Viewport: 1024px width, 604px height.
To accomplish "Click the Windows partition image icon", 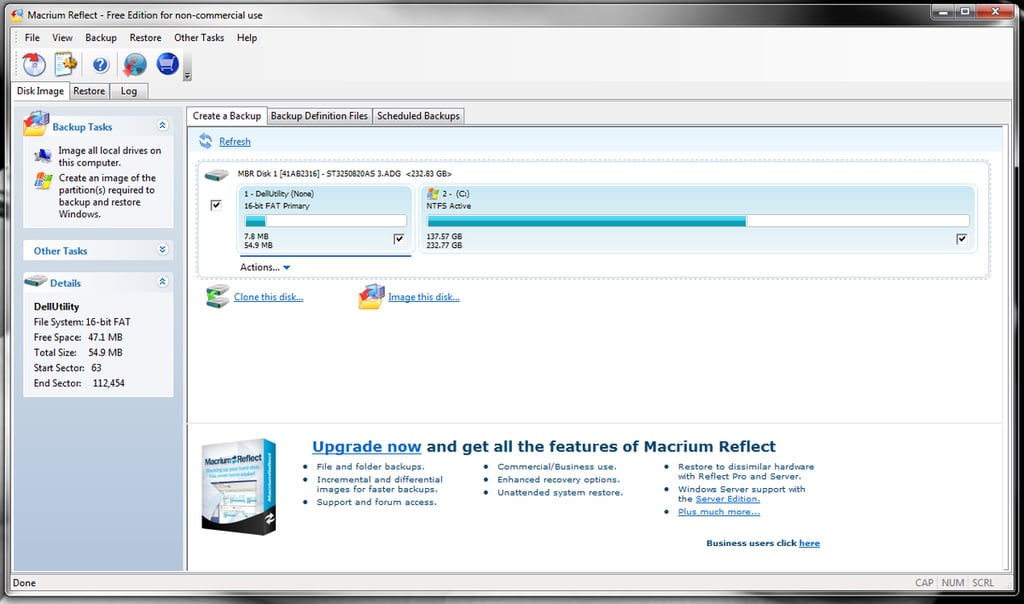I will pos(43,181).
